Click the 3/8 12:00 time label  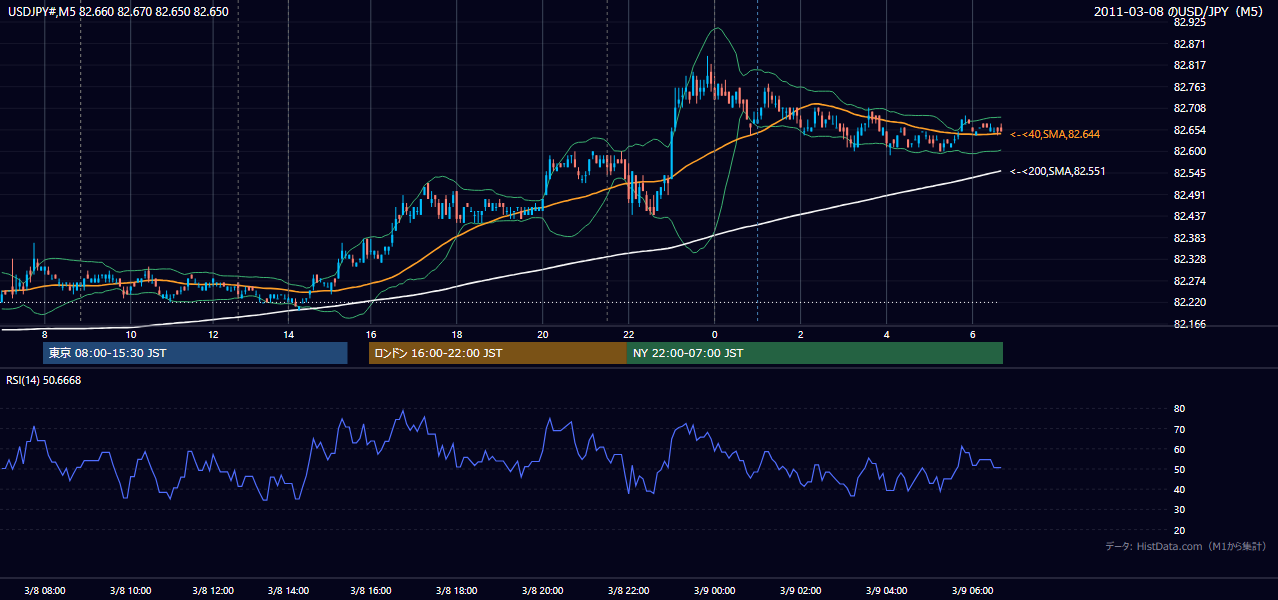click(212, 591)
